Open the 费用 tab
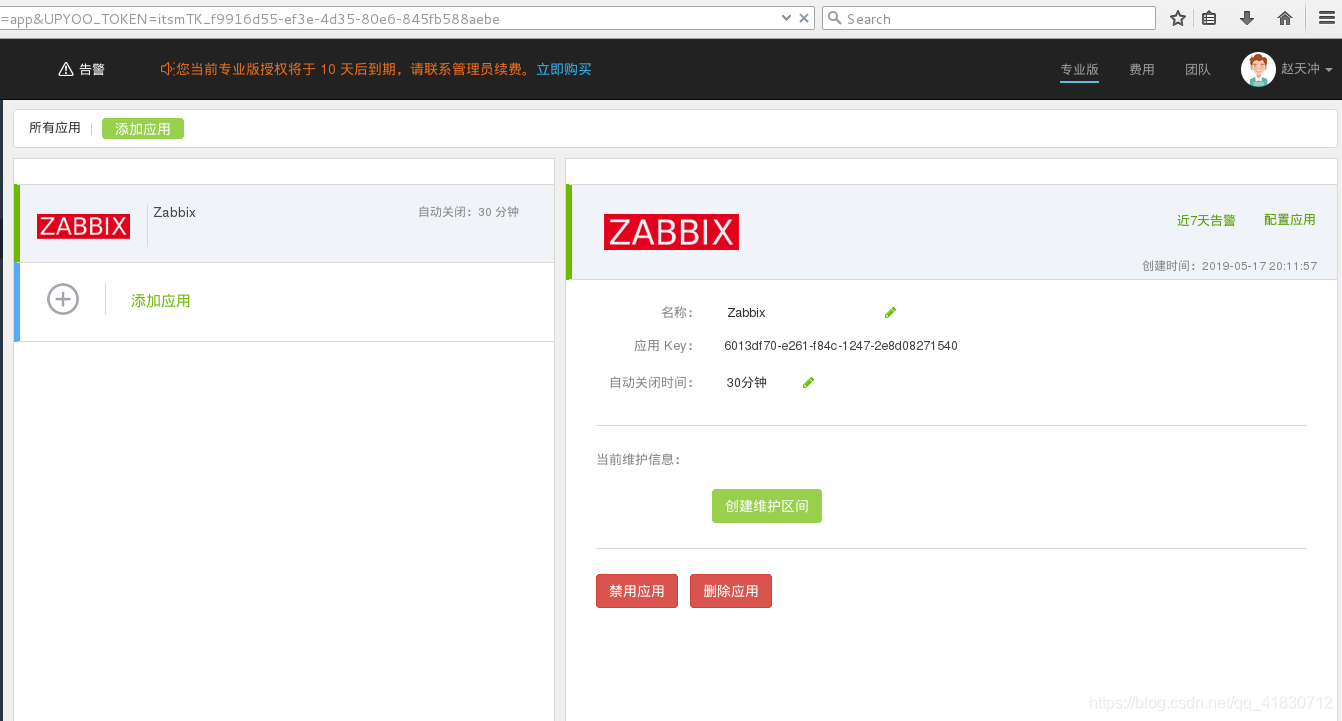The image size is (1342, 721). 1142,69
